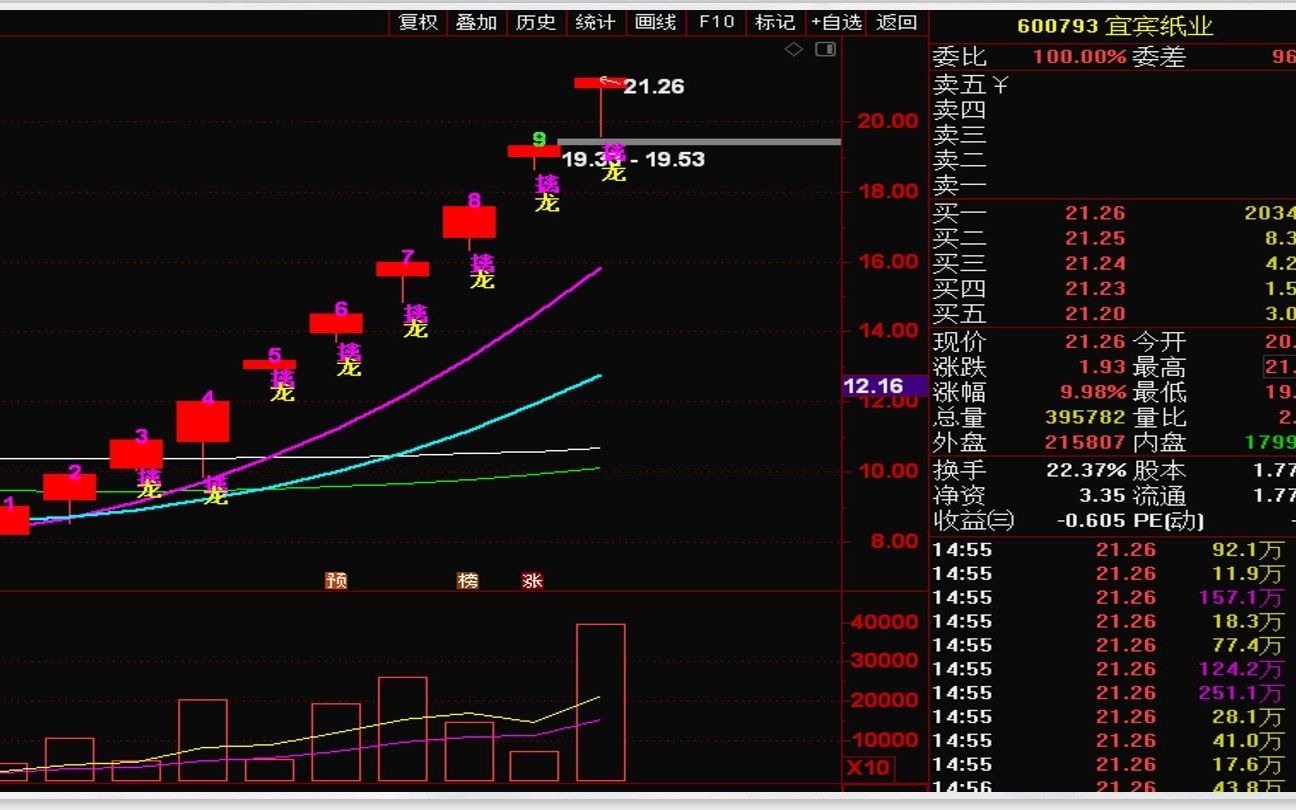The height and width of the screenshot is (810, 1296).
Task: Select candle numbered 7
Action: [403, 269]
